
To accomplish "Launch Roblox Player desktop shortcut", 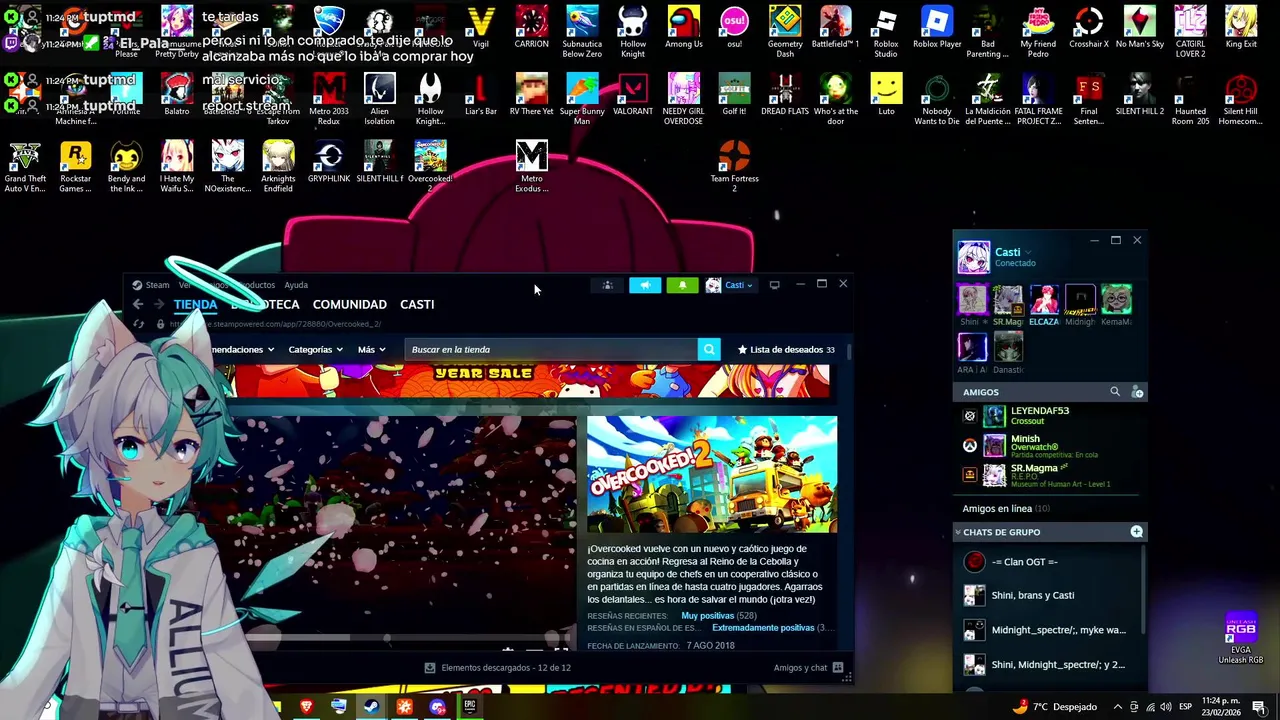I will [937, 27].
